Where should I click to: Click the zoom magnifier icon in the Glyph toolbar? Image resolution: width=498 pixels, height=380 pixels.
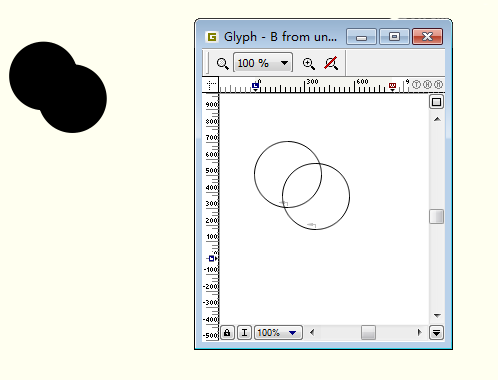pos(222,63)
